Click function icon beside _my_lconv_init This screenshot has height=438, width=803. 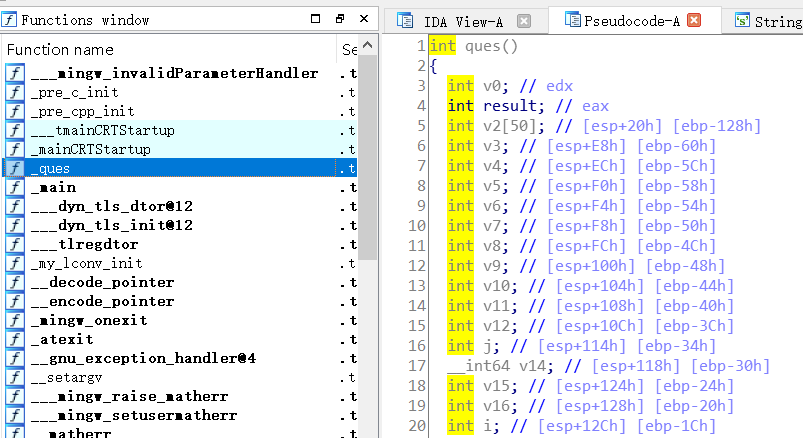tap(15, 263)
